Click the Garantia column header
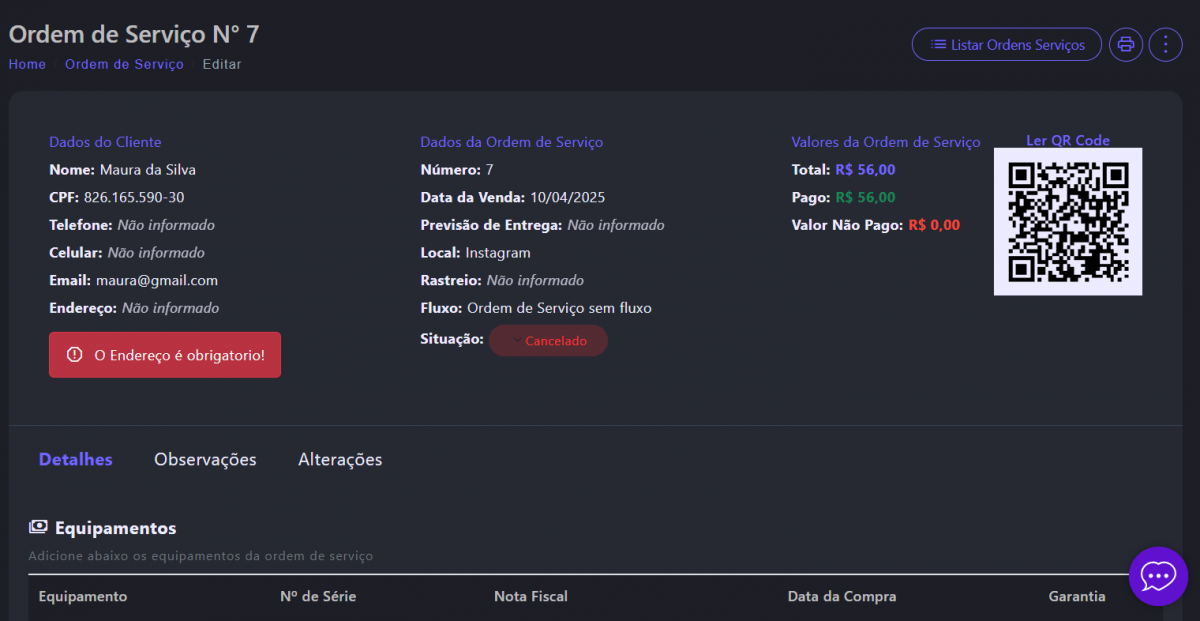The height and width of the screenshot is (621, 1200). (1077, 596)
